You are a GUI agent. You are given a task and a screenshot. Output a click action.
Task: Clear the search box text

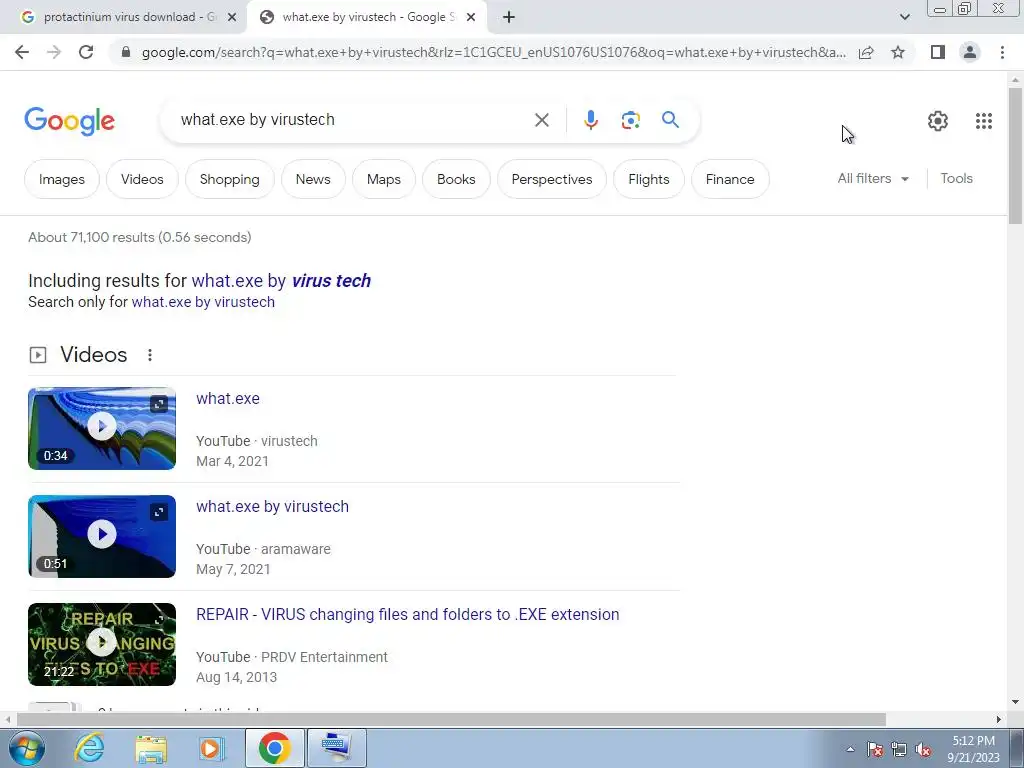pos(541,120)
